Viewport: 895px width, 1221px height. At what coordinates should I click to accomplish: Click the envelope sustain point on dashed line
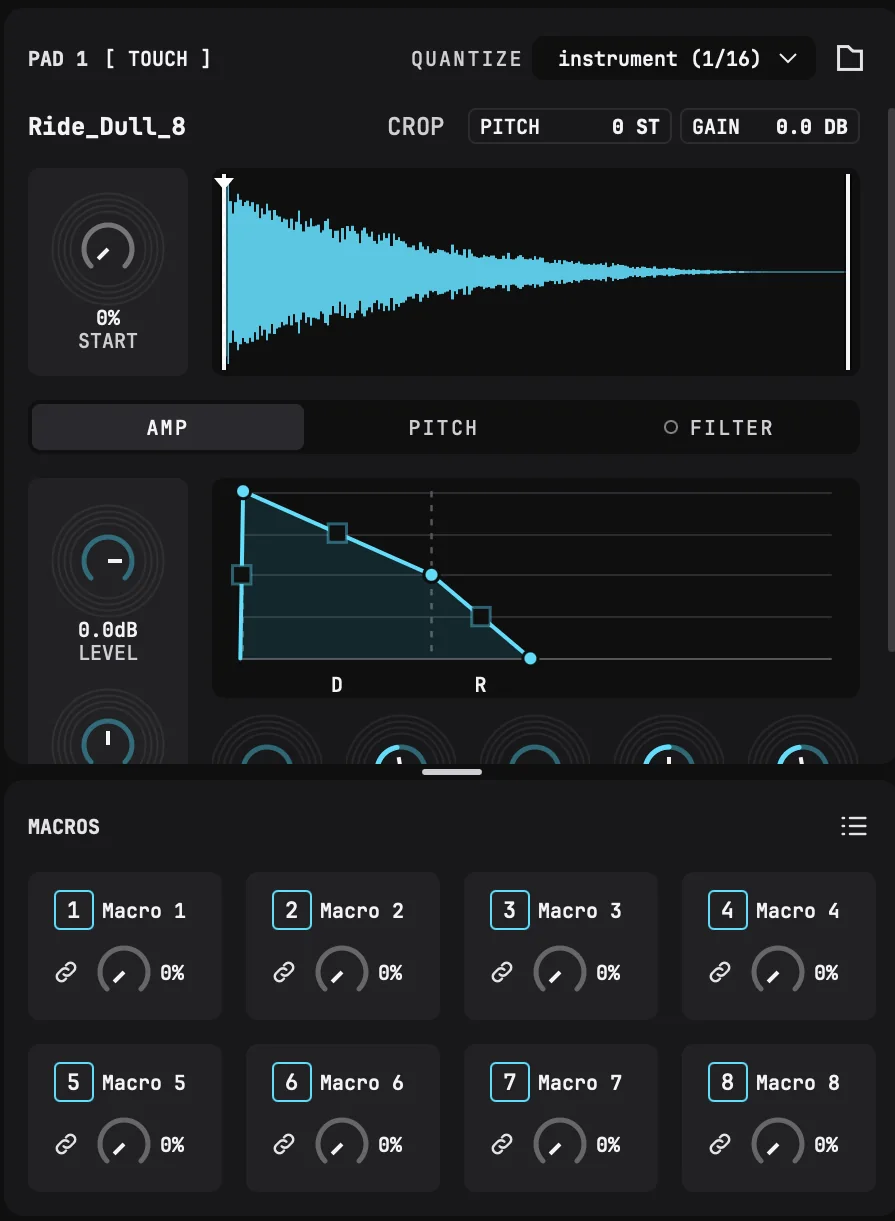431,575
